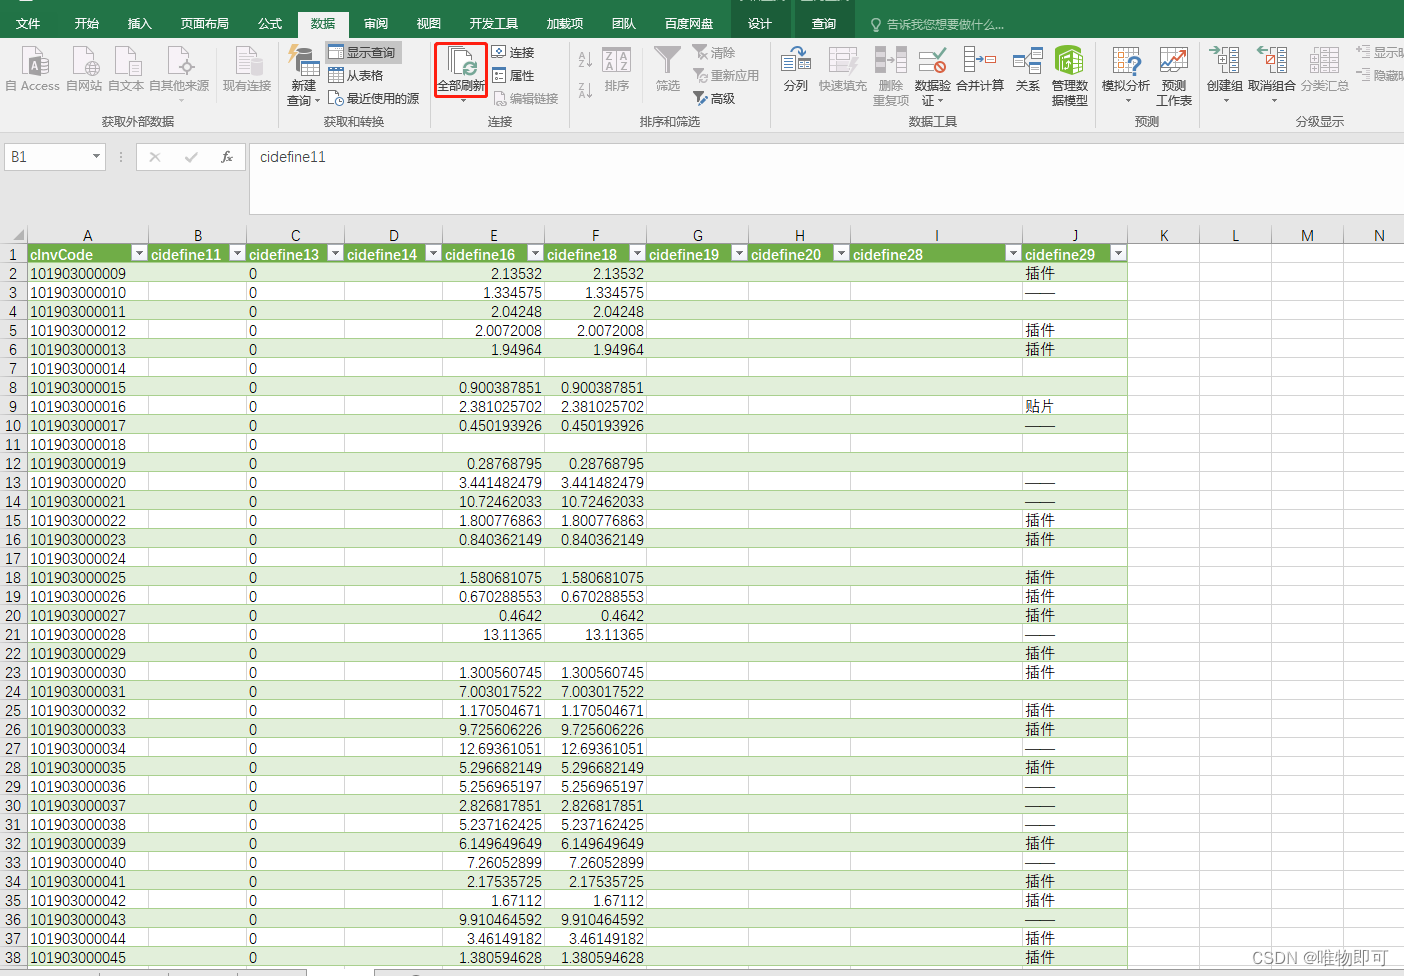Click the 显示查询 show queries button
1404x976 pixels.
click(362, 52)
